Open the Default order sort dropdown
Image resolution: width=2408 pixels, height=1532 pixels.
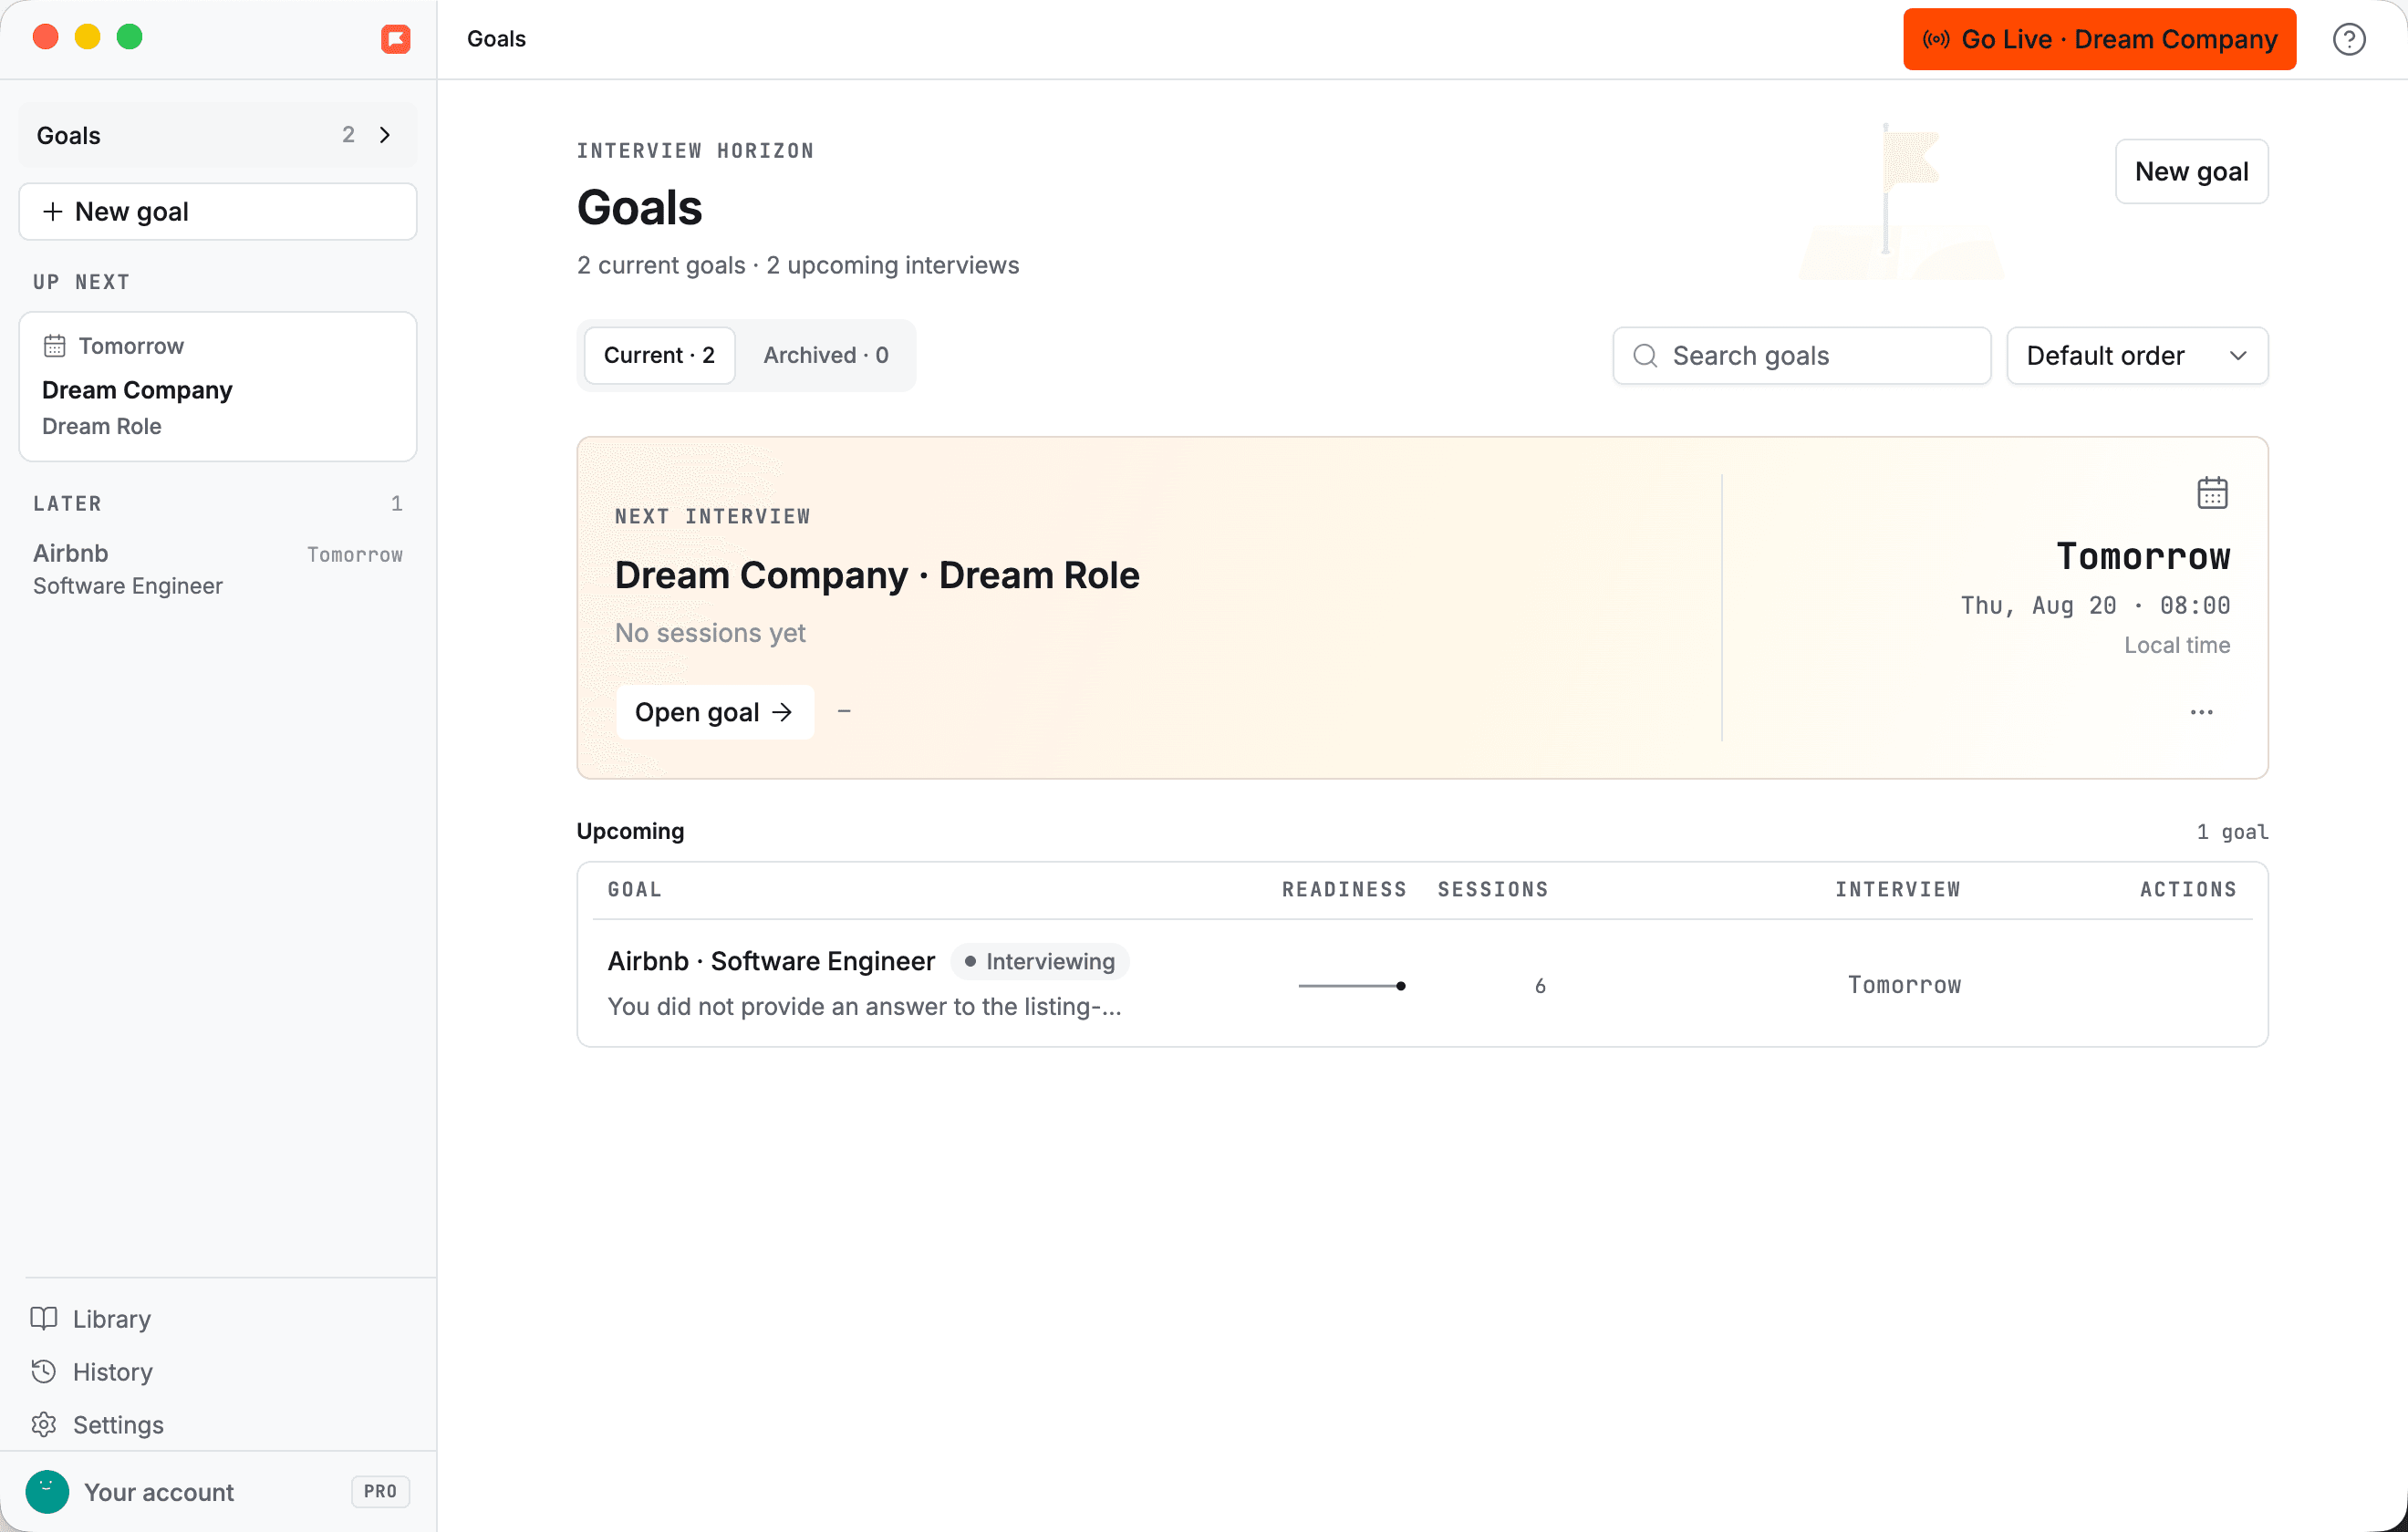(2137, 355)
